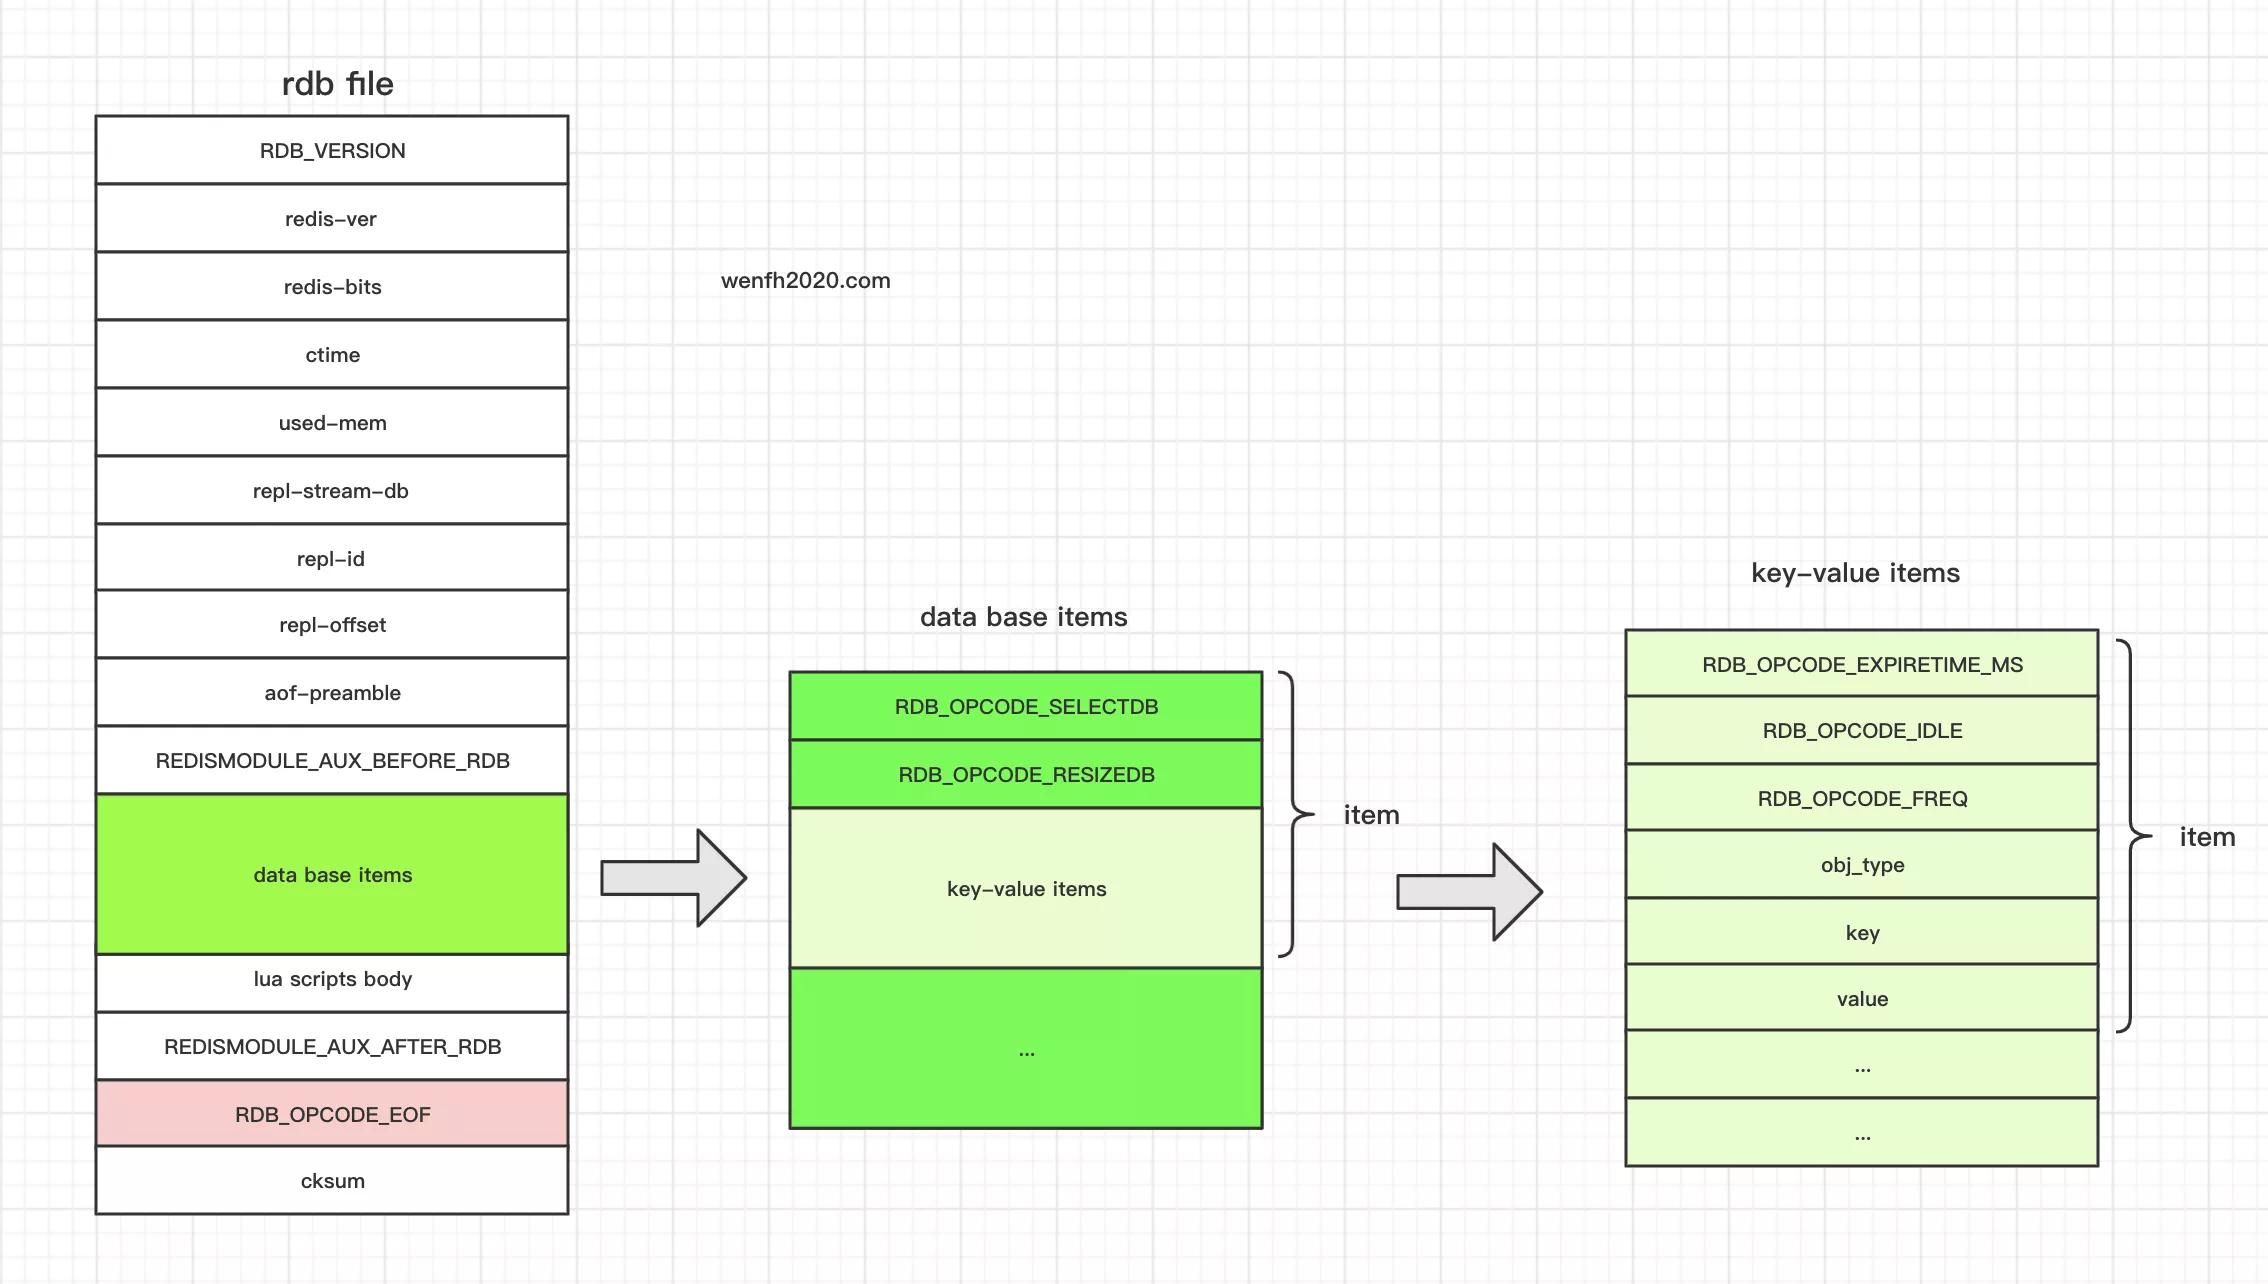Viewport: 2268px width, 1284px height.
Task: Click the RDB_OPCODE_FREQ row
Action: coord(1862,799)
